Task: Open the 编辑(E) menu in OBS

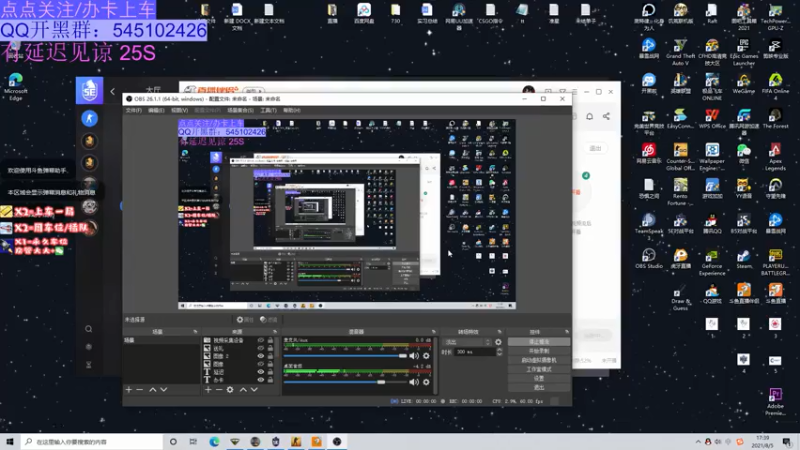Action: [156, 110]
